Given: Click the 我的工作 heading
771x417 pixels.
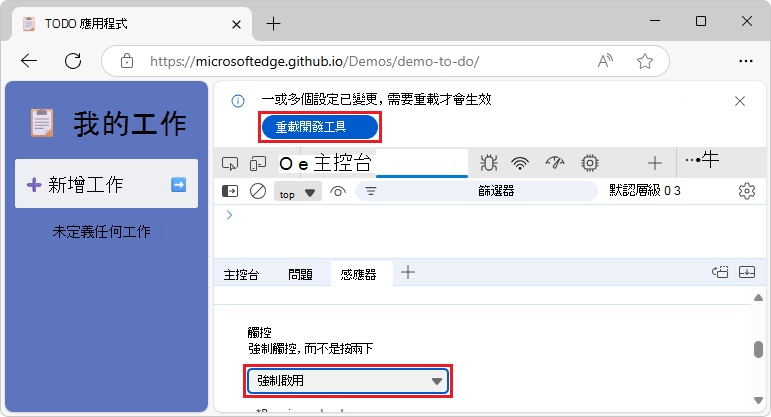Looking at the screenshot, I should (130, 123).
